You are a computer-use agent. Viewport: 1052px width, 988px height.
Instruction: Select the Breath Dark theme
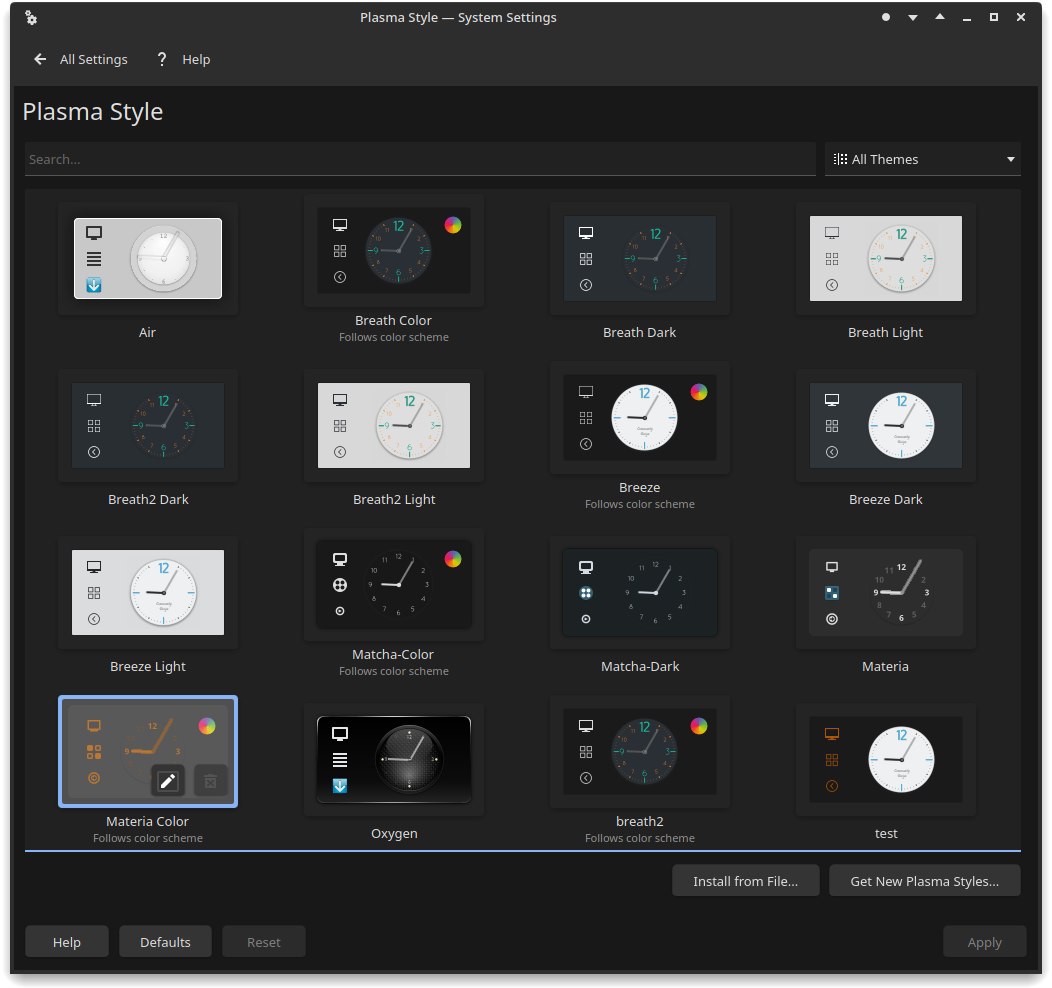[x=639, y=258]
